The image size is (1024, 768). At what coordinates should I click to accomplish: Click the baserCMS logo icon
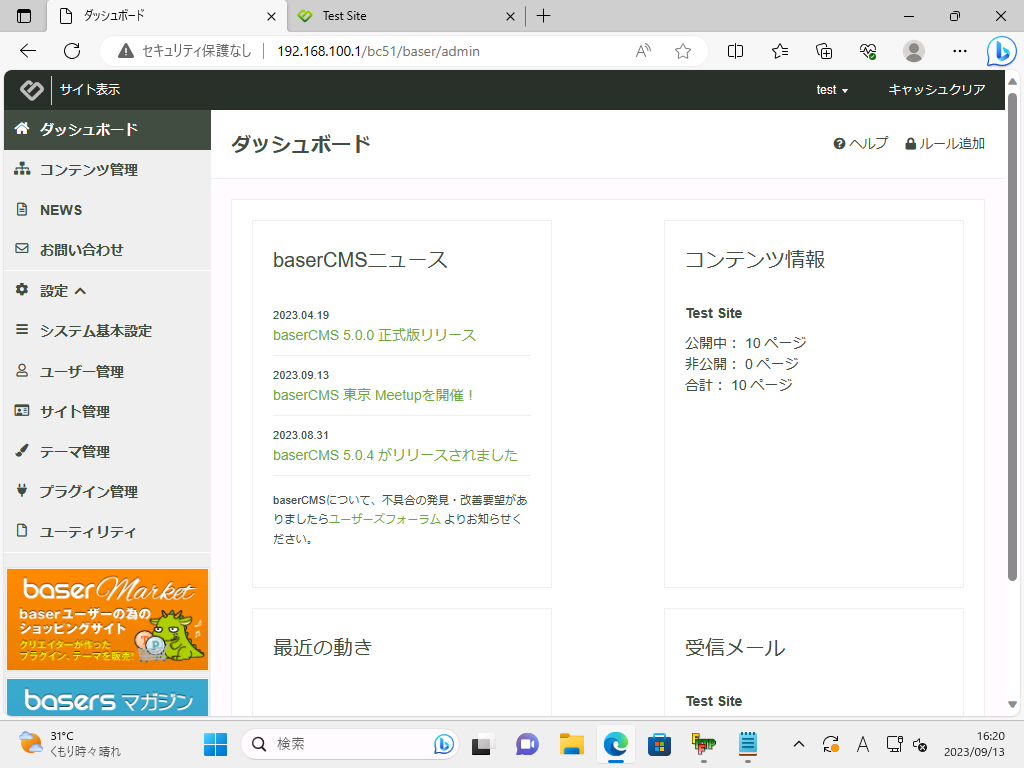pyautogui.click(x=31, y=90)
